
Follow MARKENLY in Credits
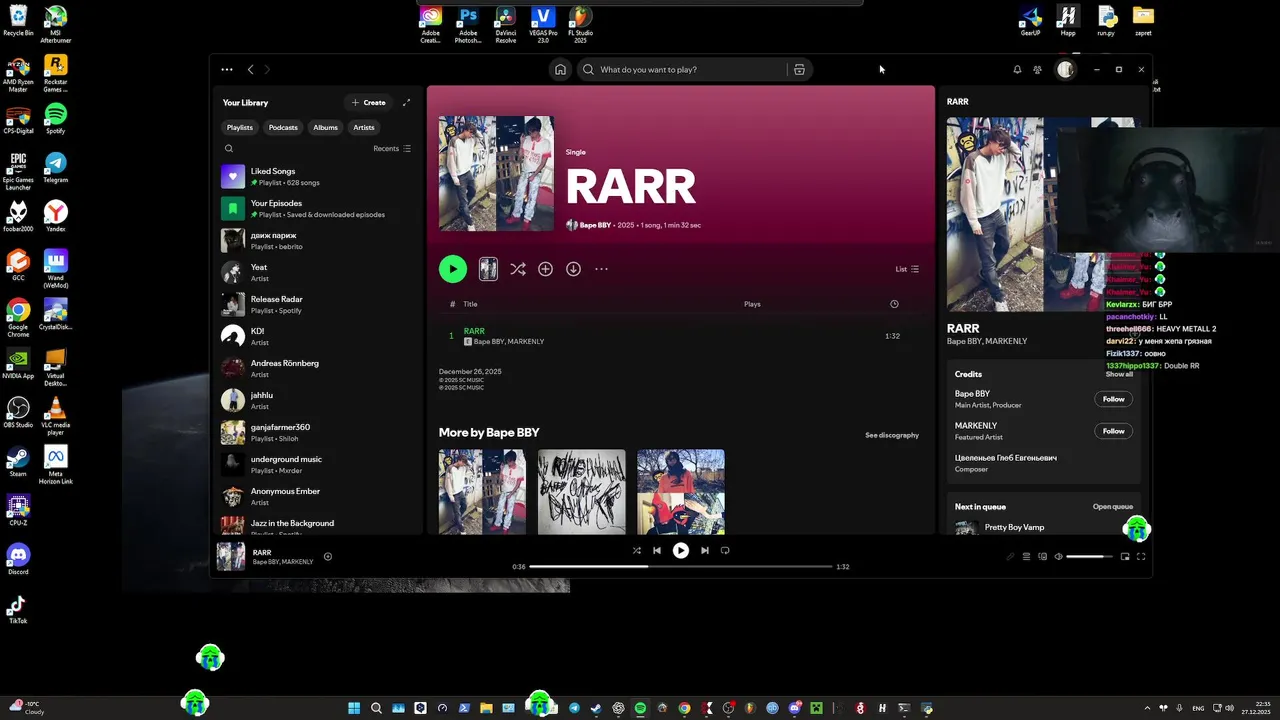[1113, 431]
